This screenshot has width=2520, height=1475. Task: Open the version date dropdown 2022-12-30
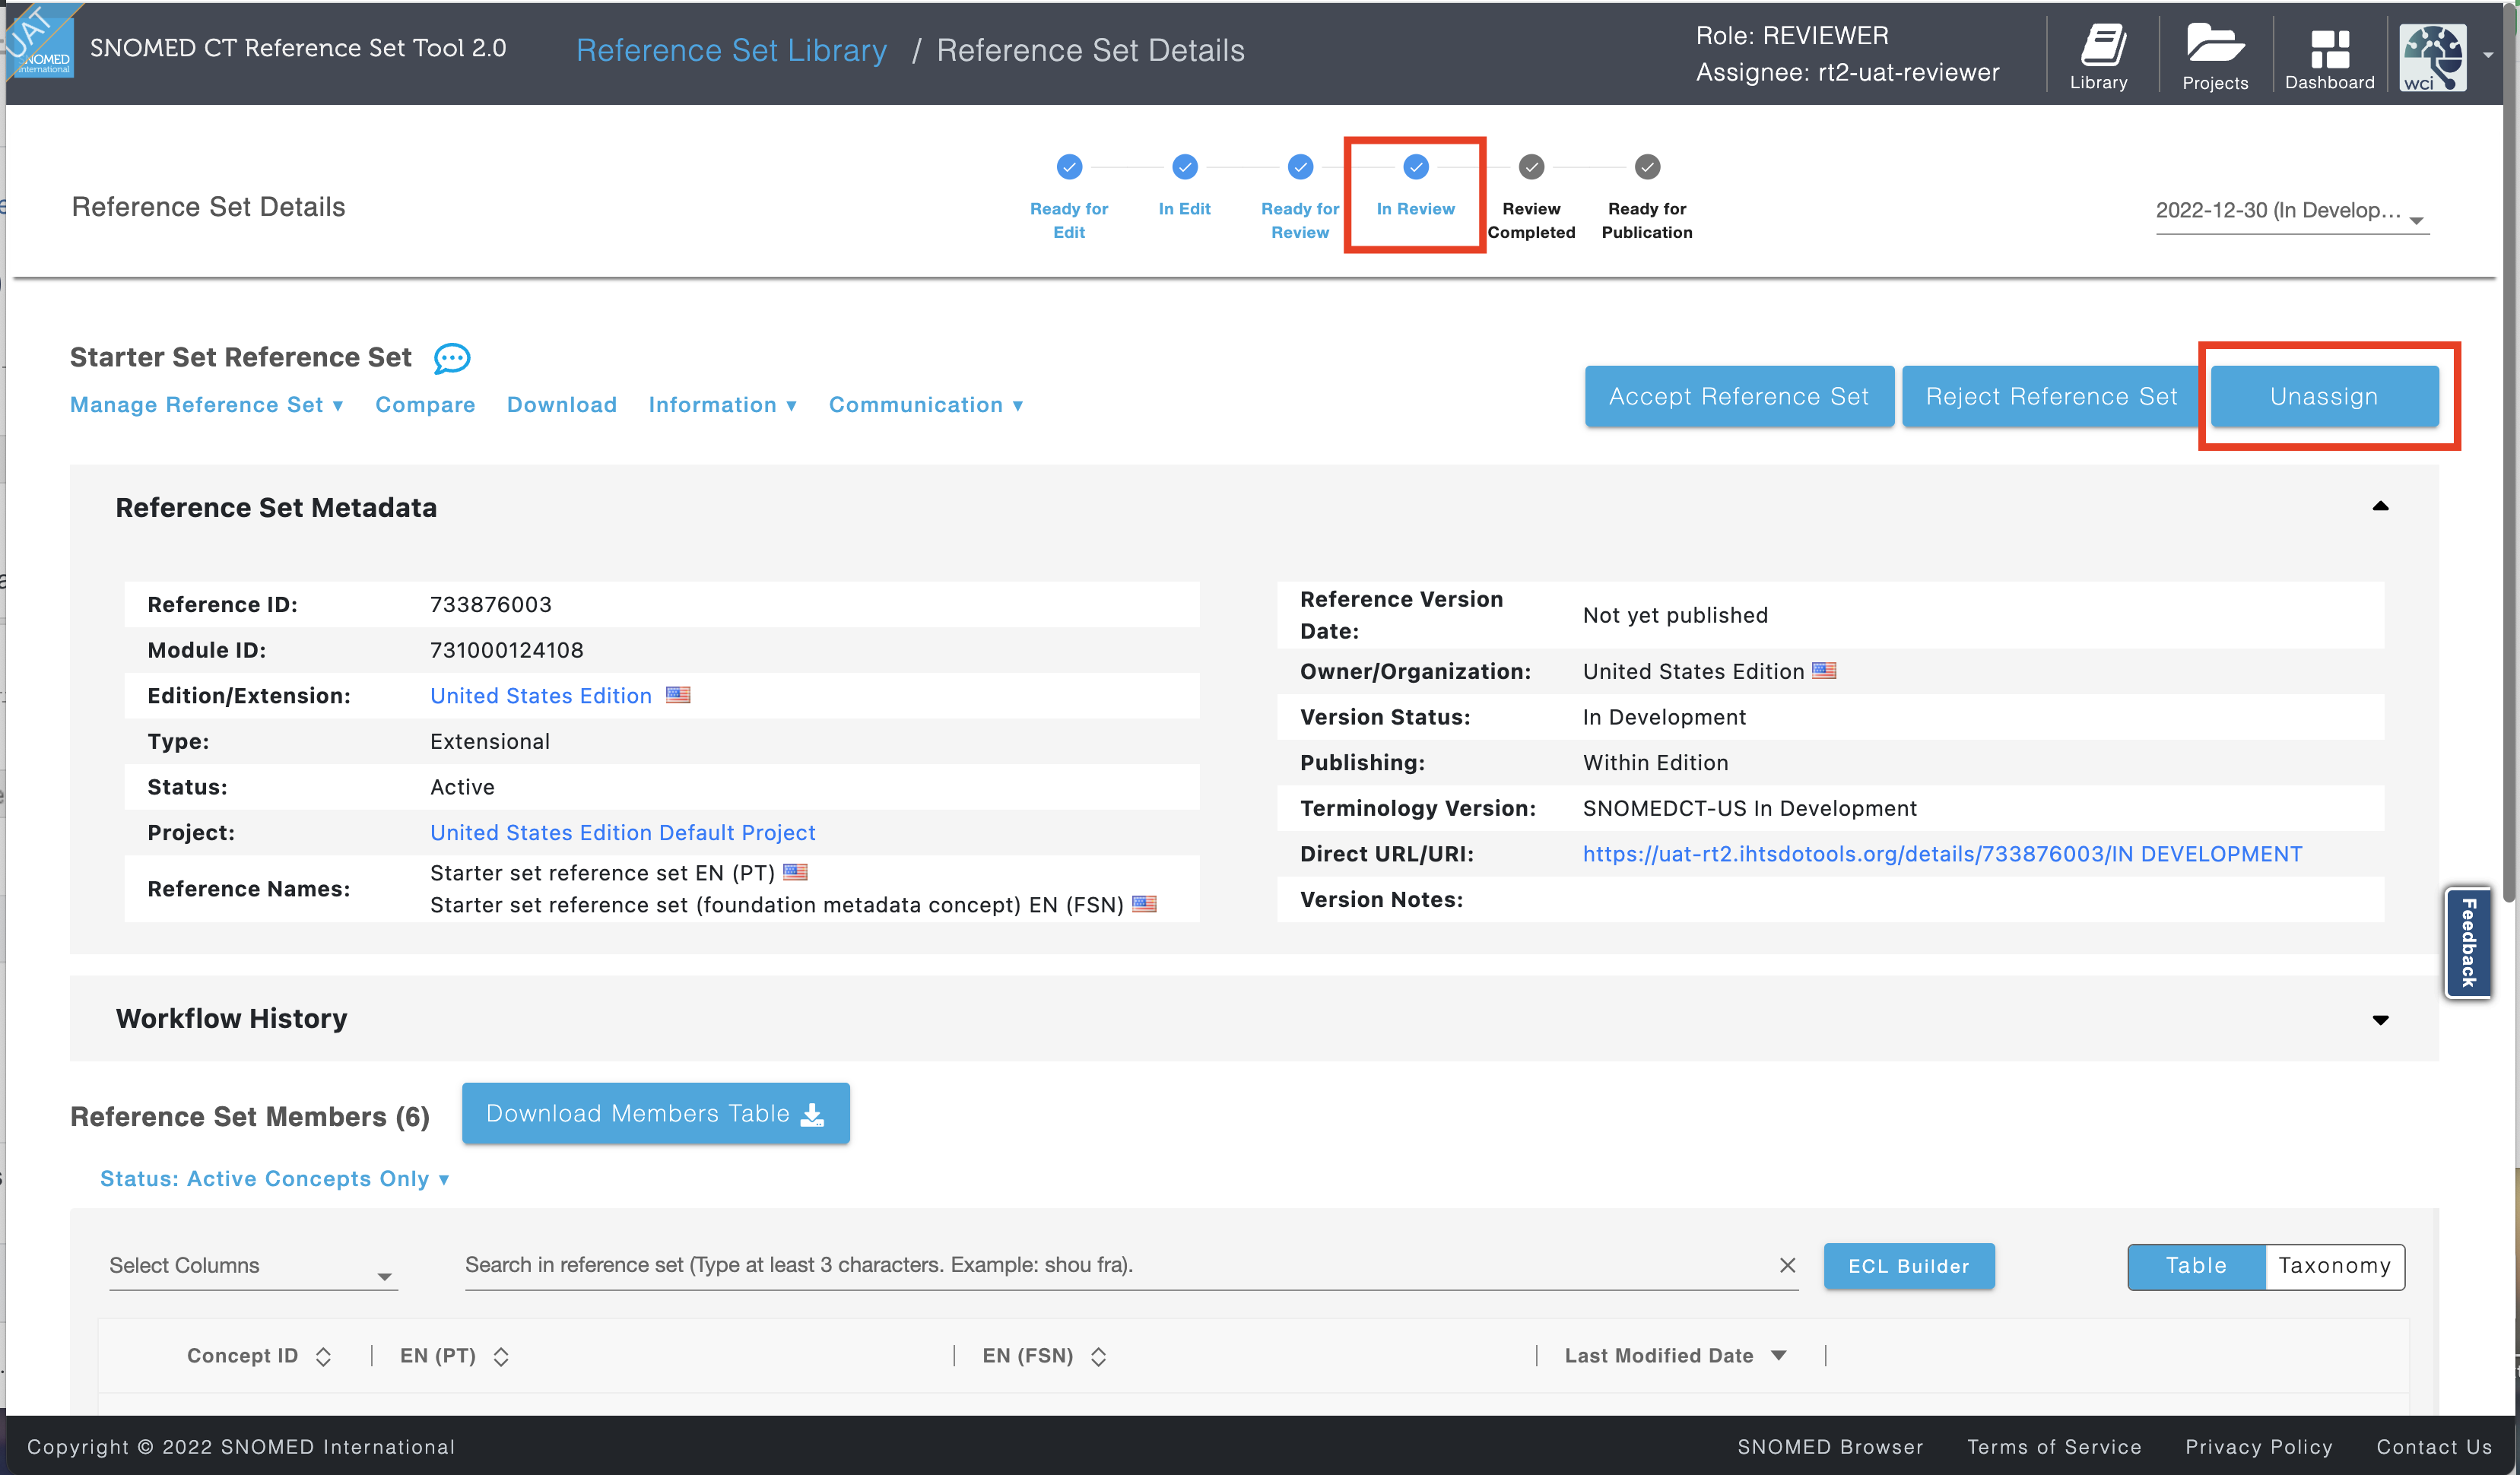click(2291, 212)
